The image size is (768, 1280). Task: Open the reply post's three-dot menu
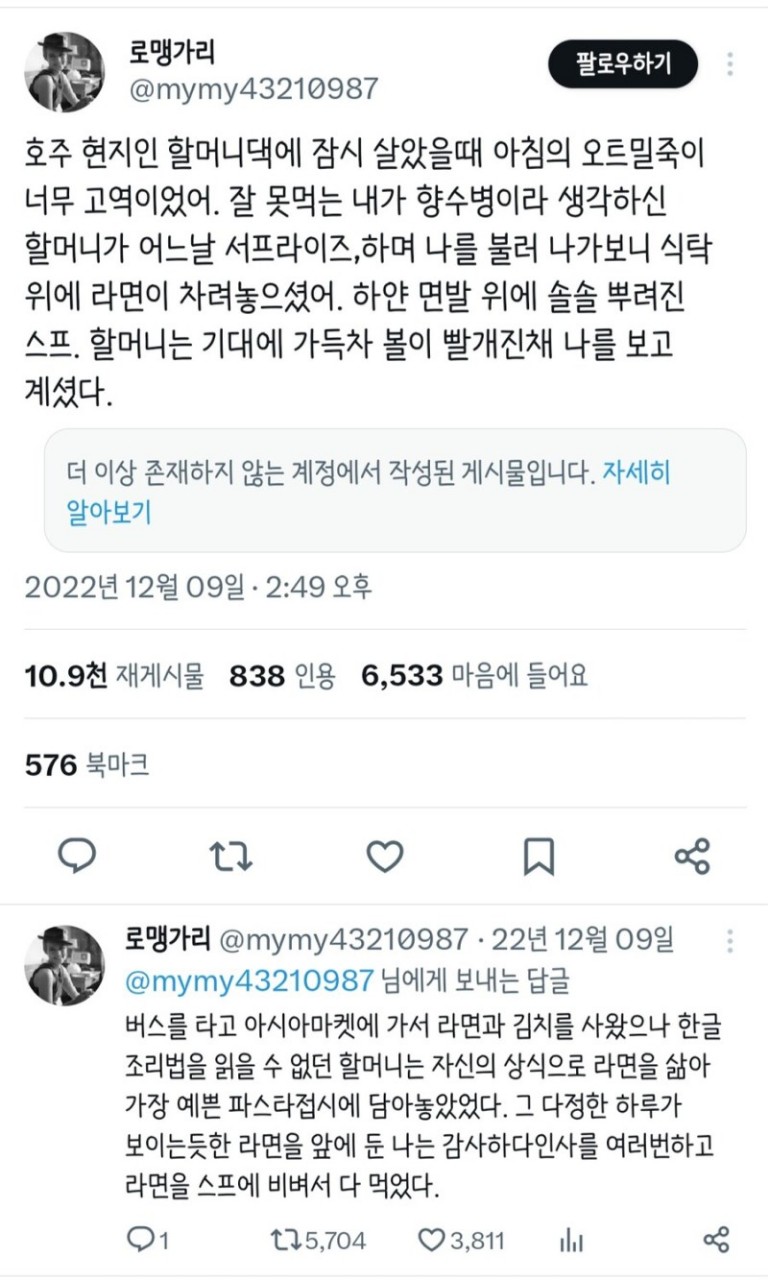point(731,940)
